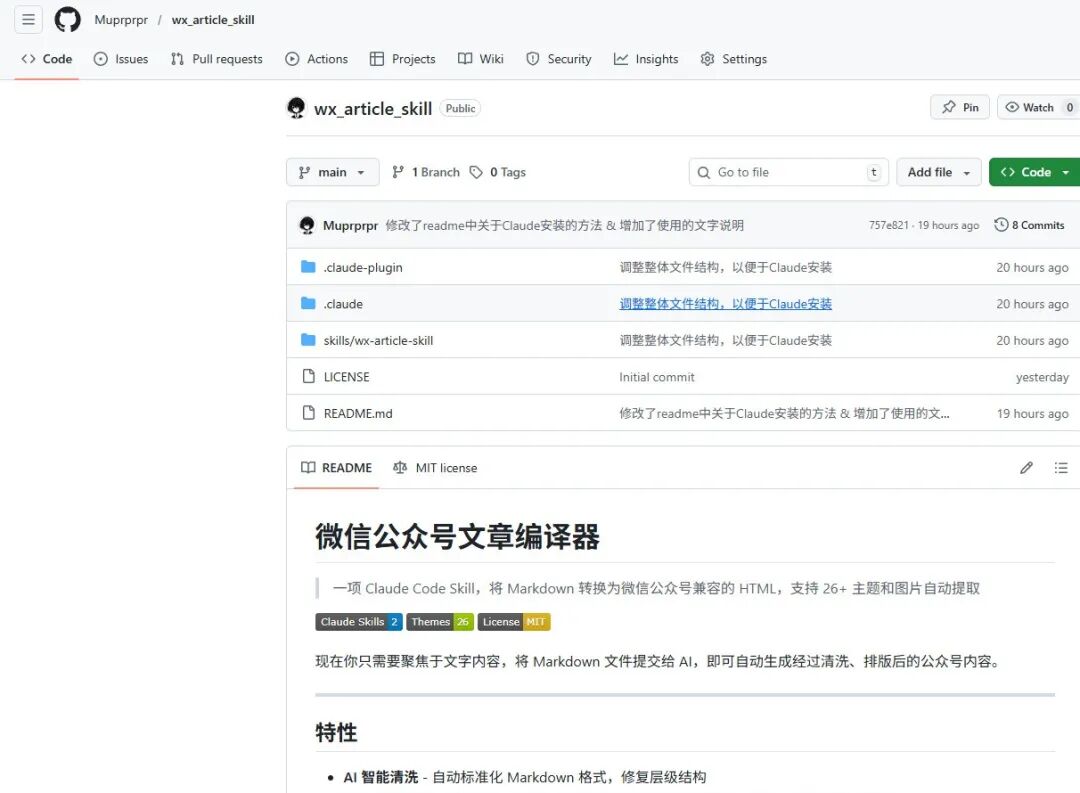Image resolution: width=1080 pixels, height=793 pixels.
Task: Click '19 hours ago' in the README.md row
Action: coord(1032,413)
